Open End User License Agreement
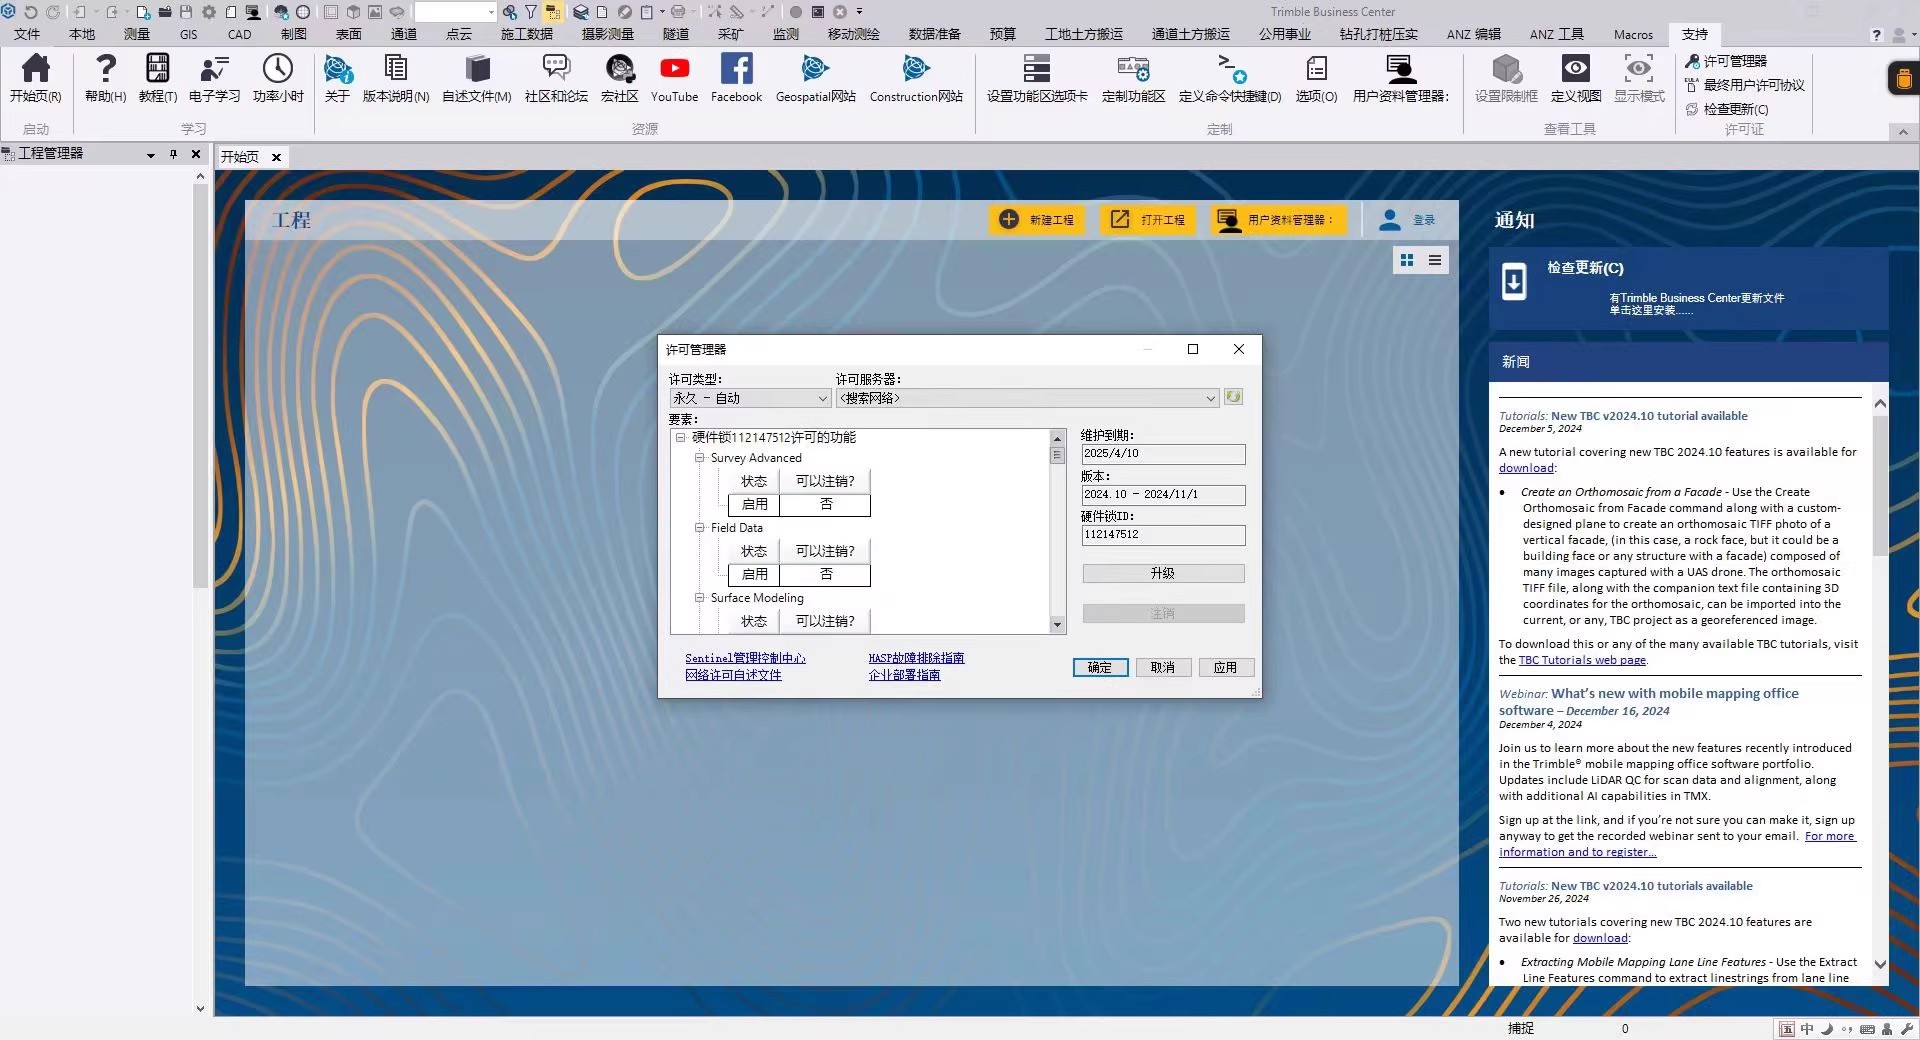 point(1745,85)
